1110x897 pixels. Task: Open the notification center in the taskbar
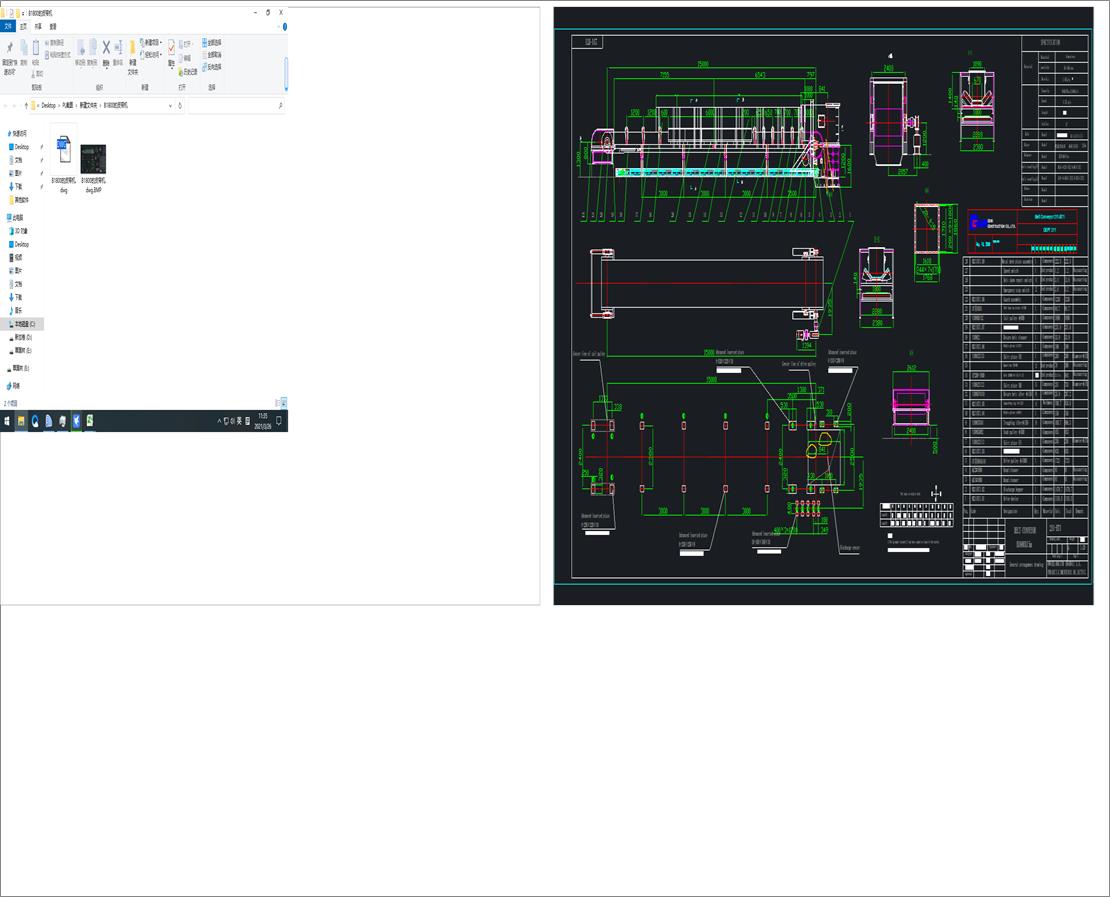pos(279,421)
